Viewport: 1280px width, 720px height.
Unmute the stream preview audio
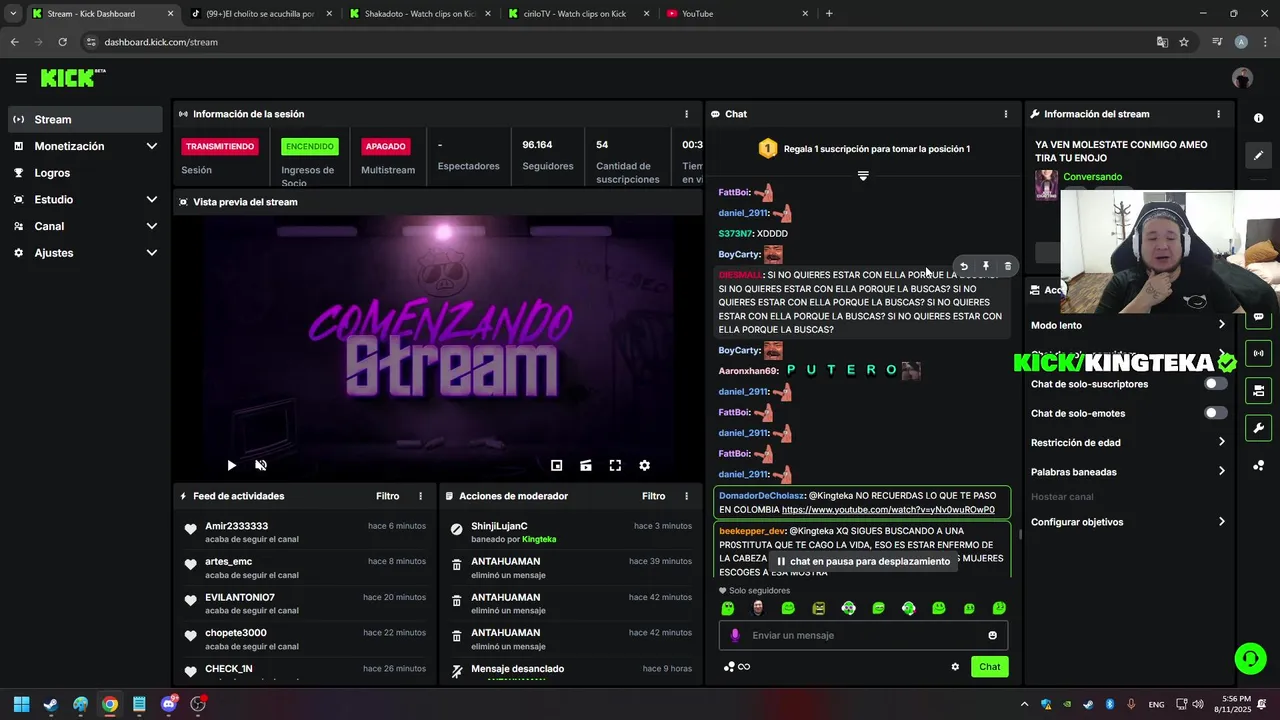tap(261, 465)
